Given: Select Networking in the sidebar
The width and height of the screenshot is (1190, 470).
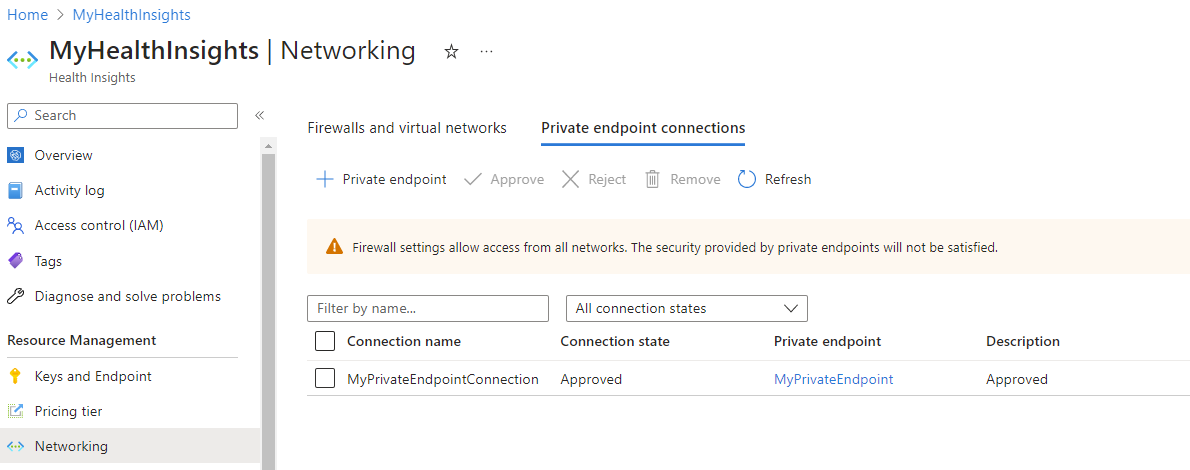Looking at the screenshot, I should tap(130, 446).
